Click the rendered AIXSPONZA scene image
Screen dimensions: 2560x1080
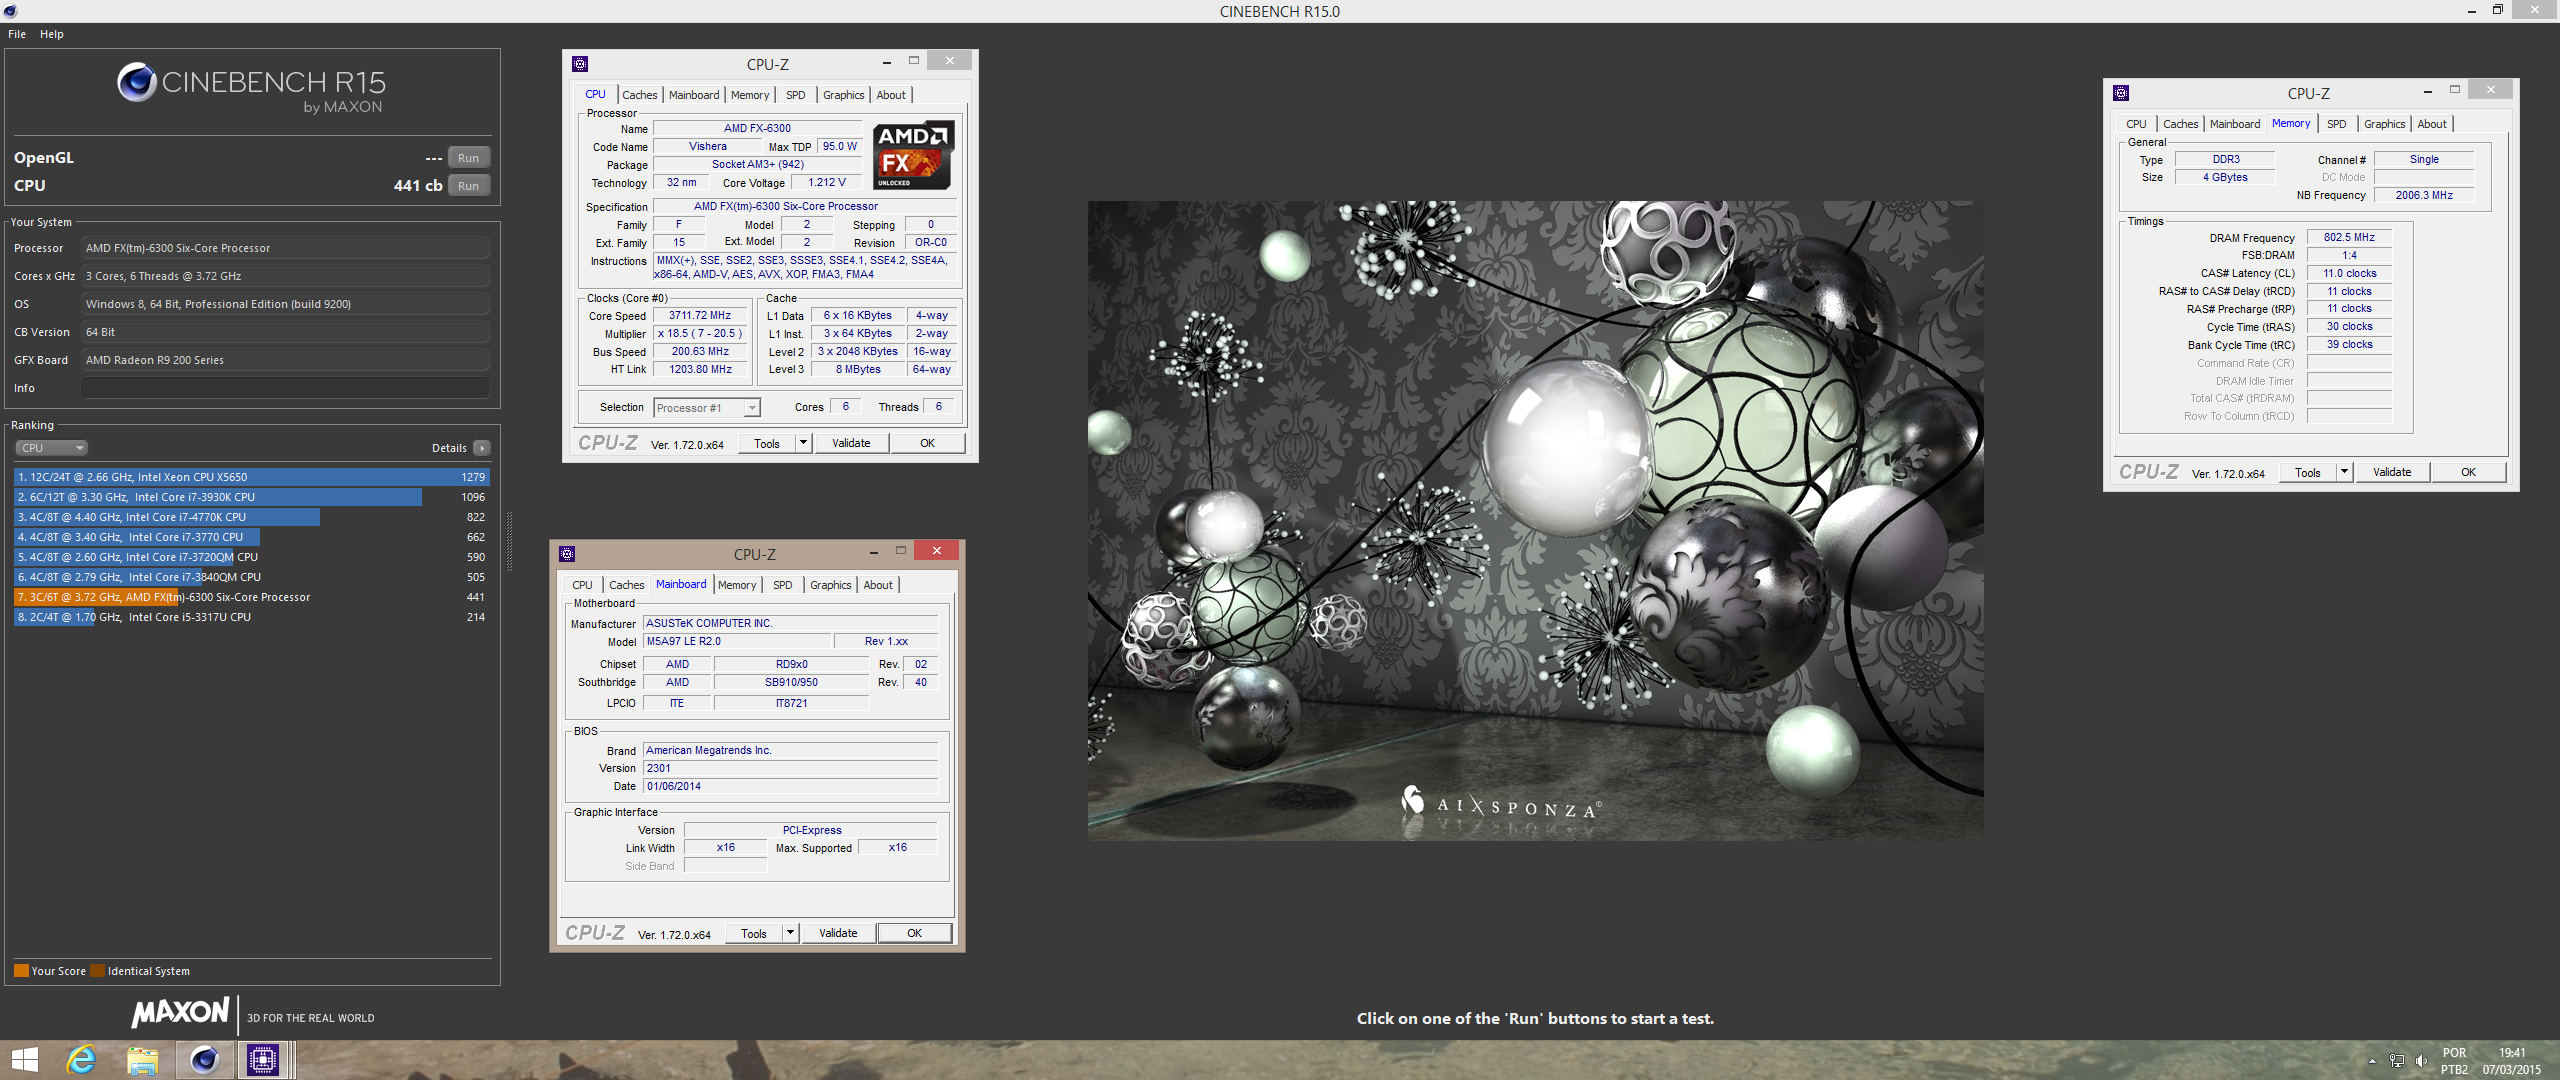pyautogui.click(x=1535, y=520)
